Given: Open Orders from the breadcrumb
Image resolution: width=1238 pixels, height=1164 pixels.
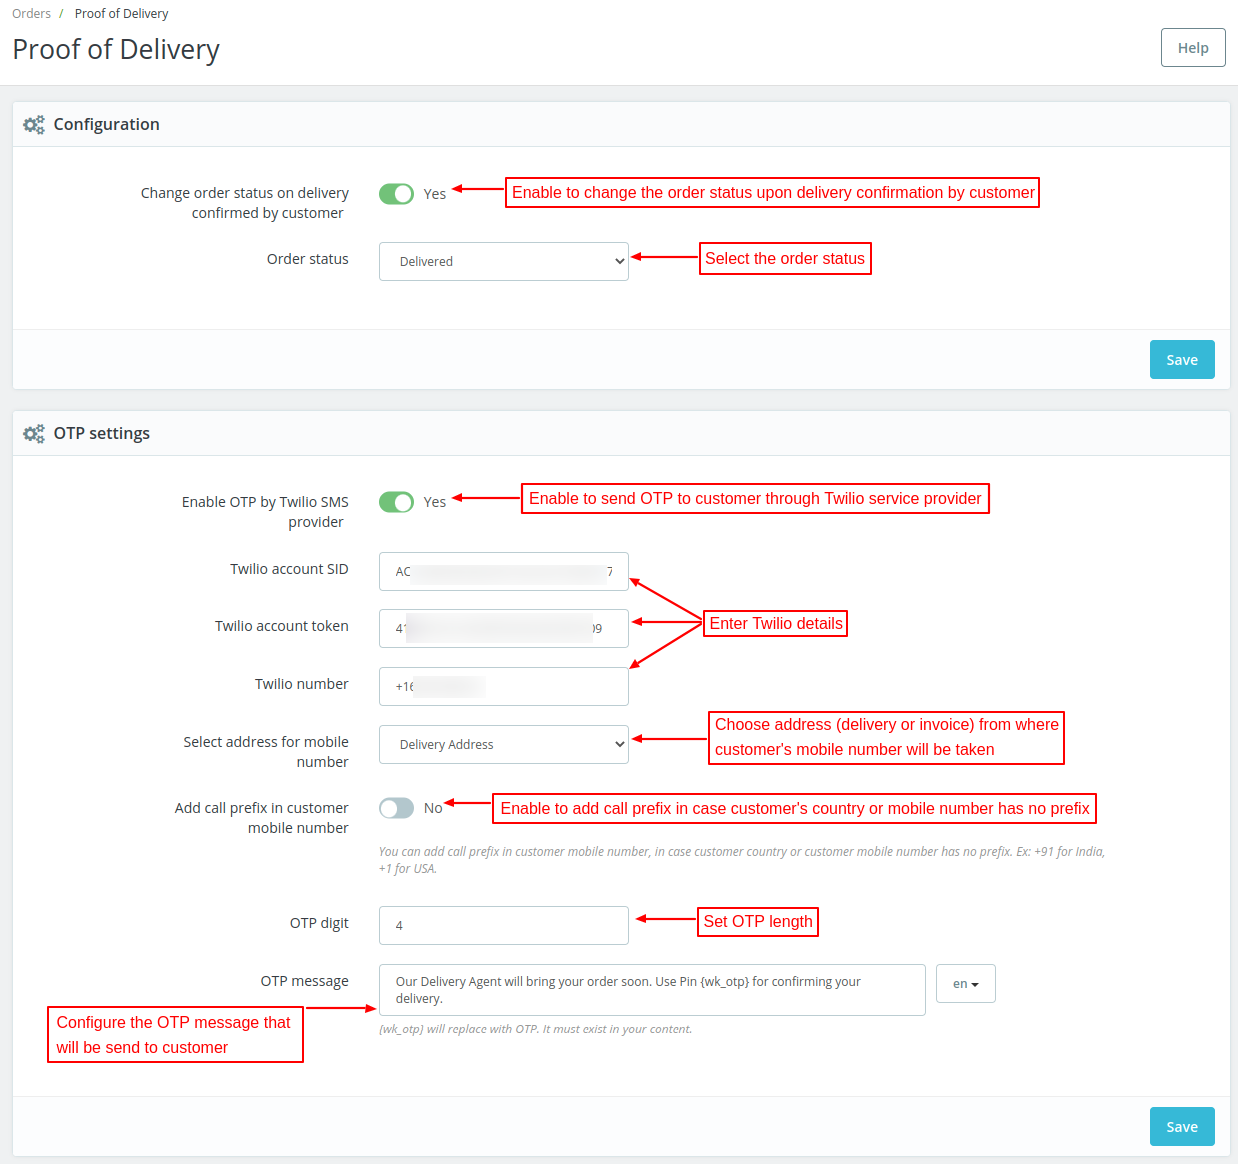Looking at the screenshot, I should tap(31, 13).
